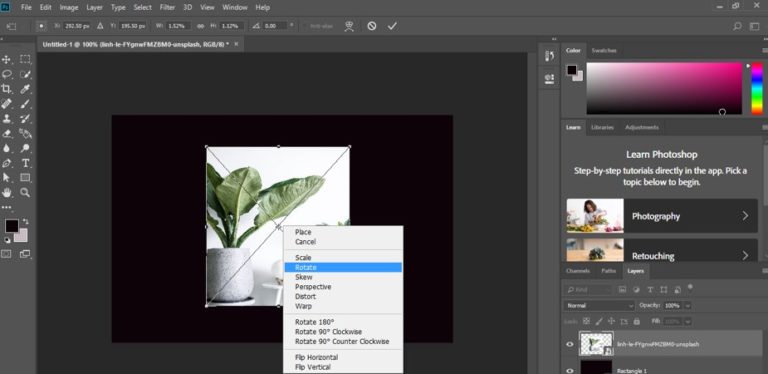This screenshot has height=374, width=768.
Task: Open the Normal blend mode dropdown
Action: (599, 305)
